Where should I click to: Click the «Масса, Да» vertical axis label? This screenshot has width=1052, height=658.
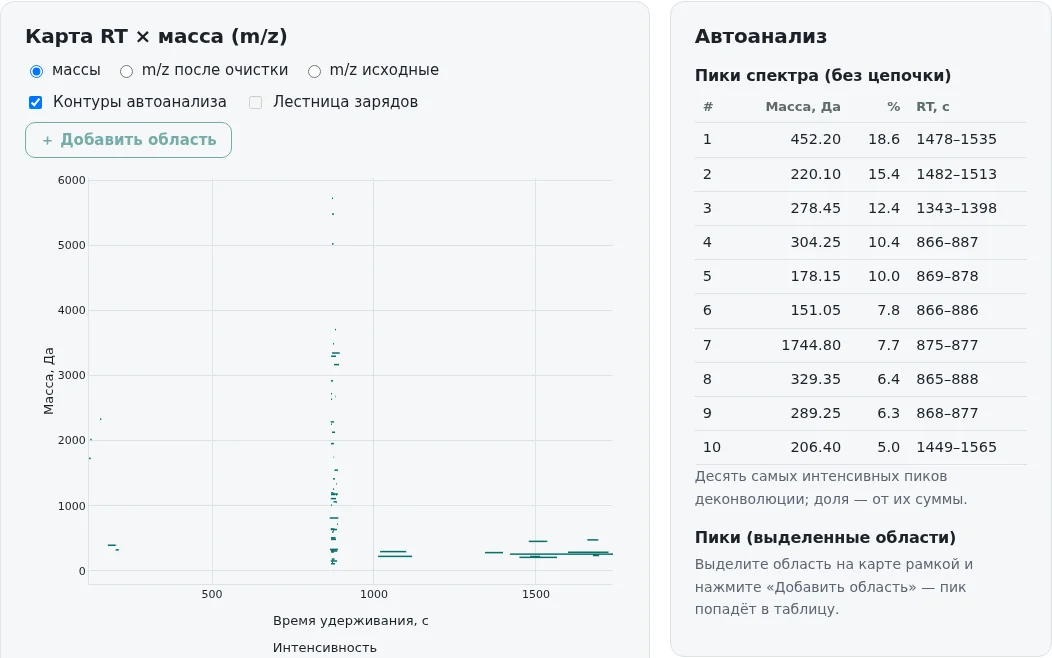[48, 380]
